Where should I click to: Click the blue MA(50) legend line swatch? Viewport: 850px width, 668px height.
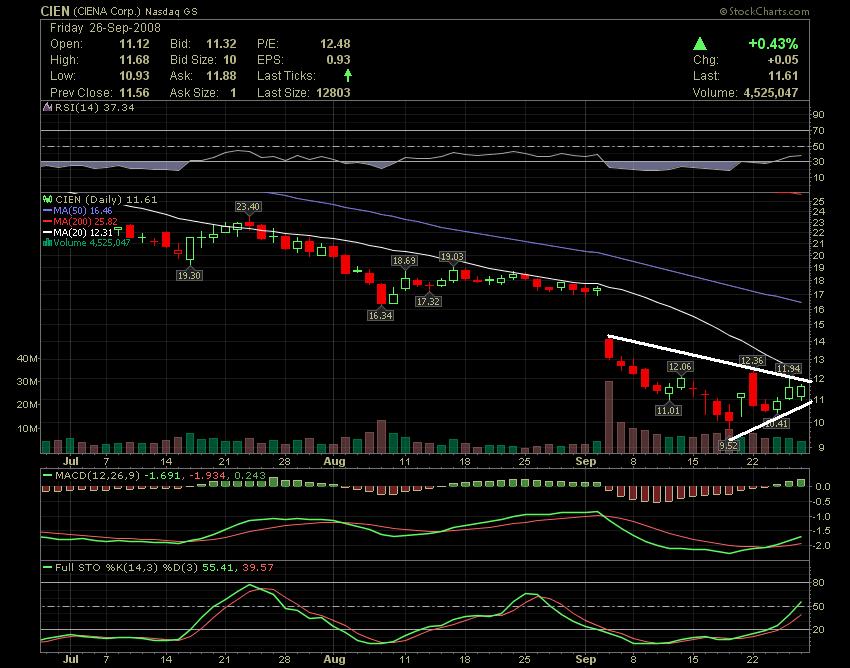[x=48, y=210]
